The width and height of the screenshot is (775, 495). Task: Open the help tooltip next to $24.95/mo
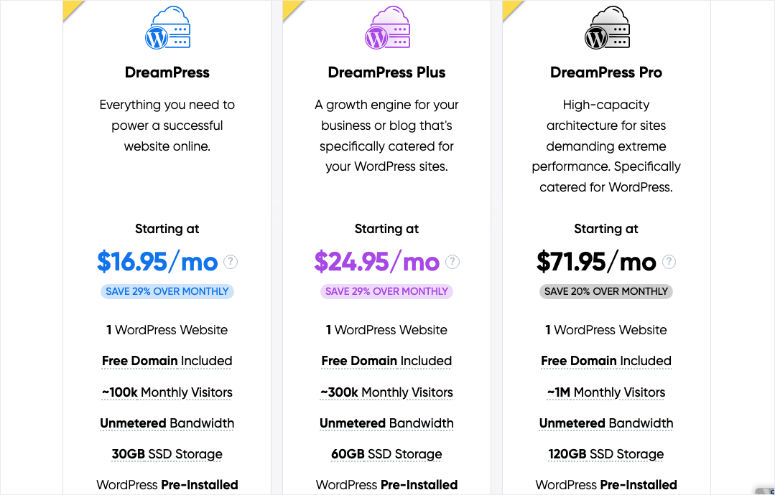coord(452,262)
